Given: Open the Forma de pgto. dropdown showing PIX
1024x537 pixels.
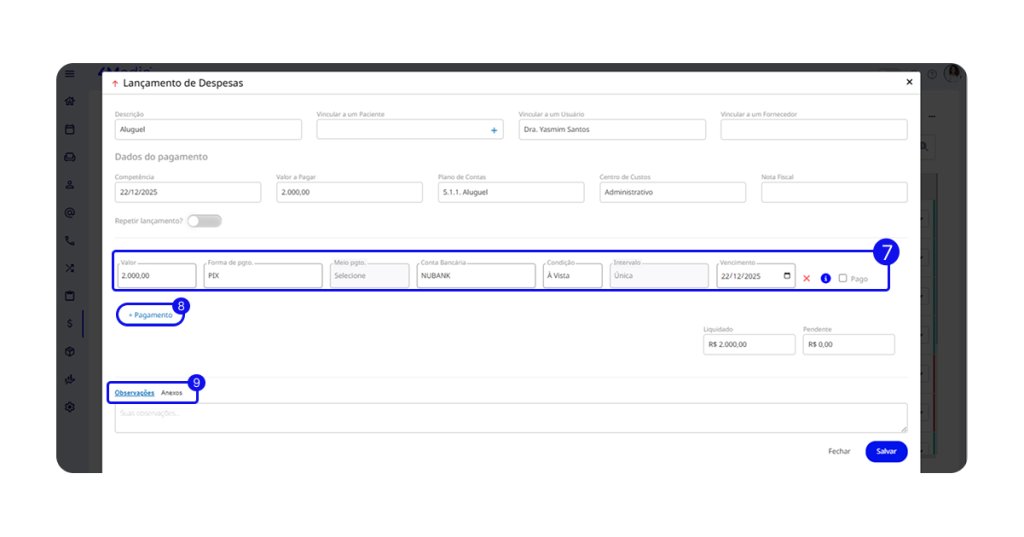Looking at the screenshot, I should tap(263, 275).
